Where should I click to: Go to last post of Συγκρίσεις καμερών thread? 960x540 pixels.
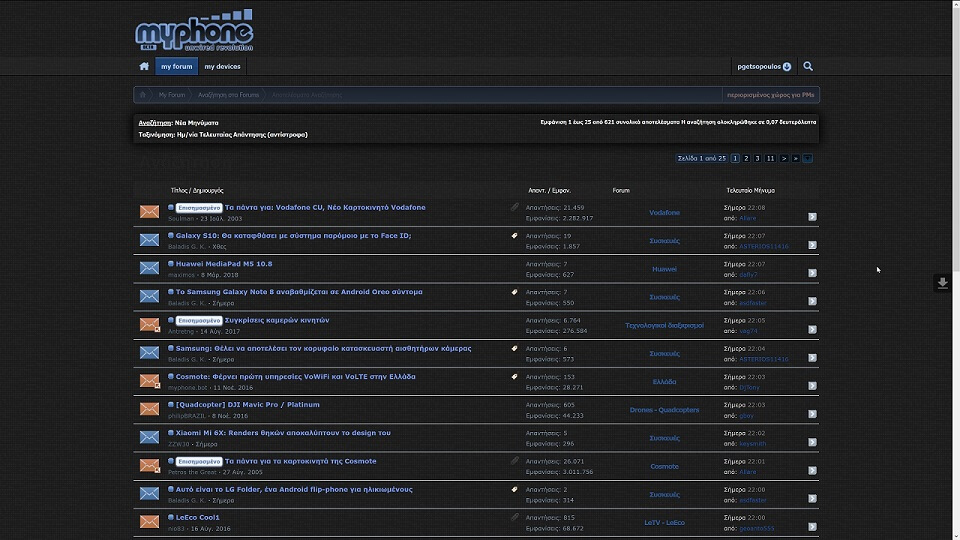(812, 329)
